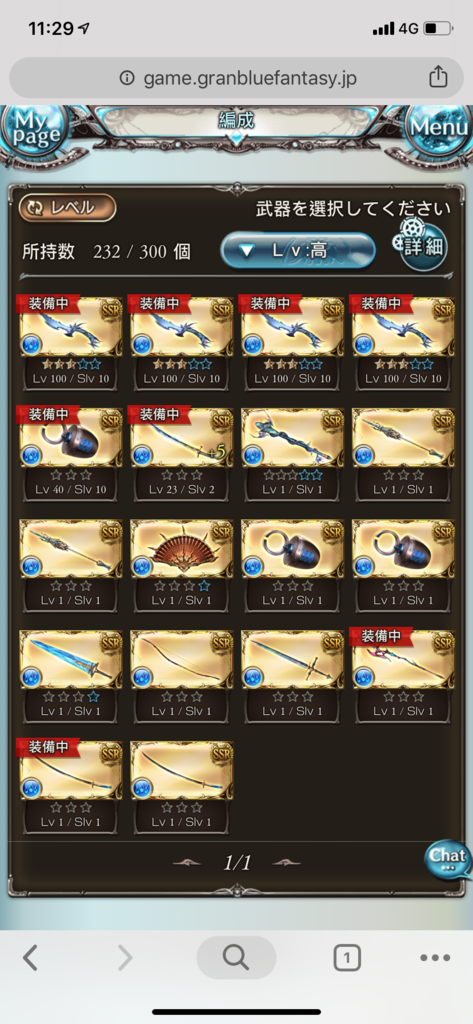Open the browser three-dots more menu

435,958
